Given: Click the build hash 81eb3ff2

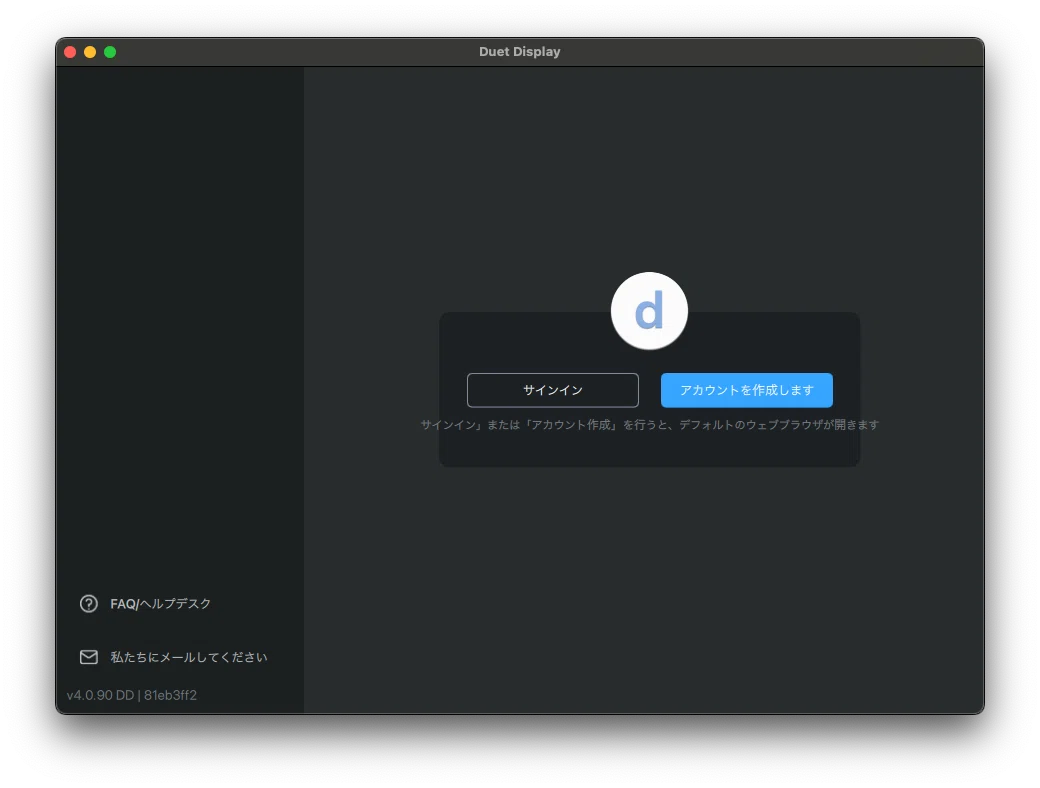Looking at the screenshot, I should pyautogui.click(x=170, y=695).
